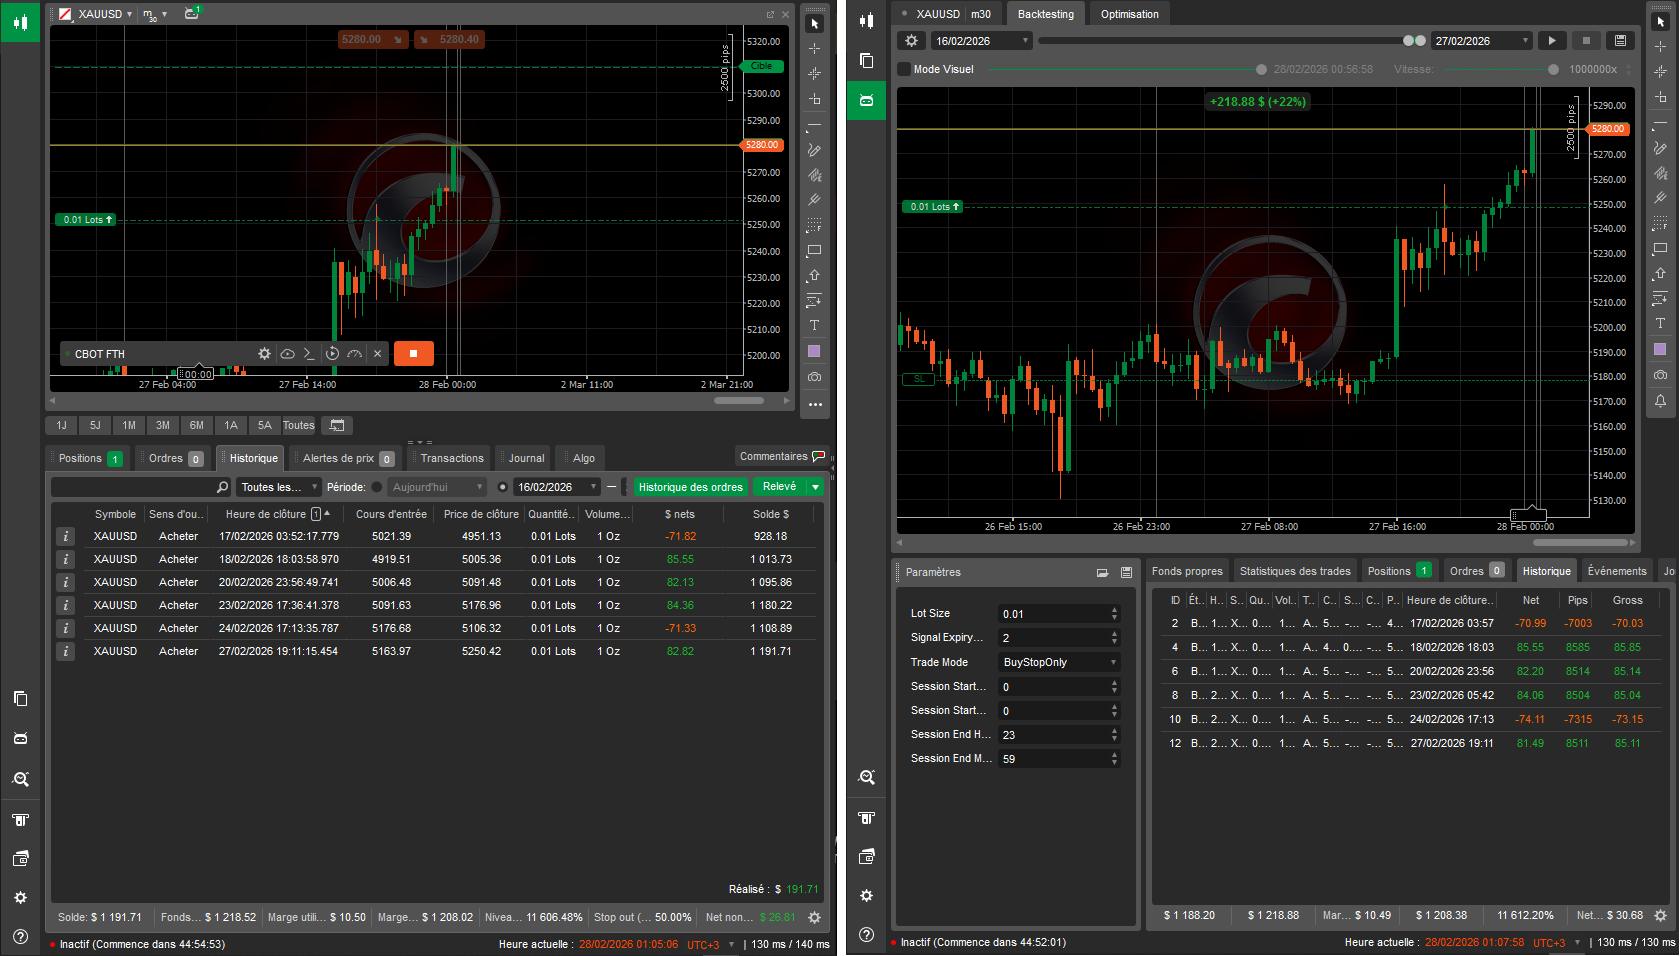Stop CBOT FTH with the red square button
Screen dimensions: 1680x956
(414, 353)
